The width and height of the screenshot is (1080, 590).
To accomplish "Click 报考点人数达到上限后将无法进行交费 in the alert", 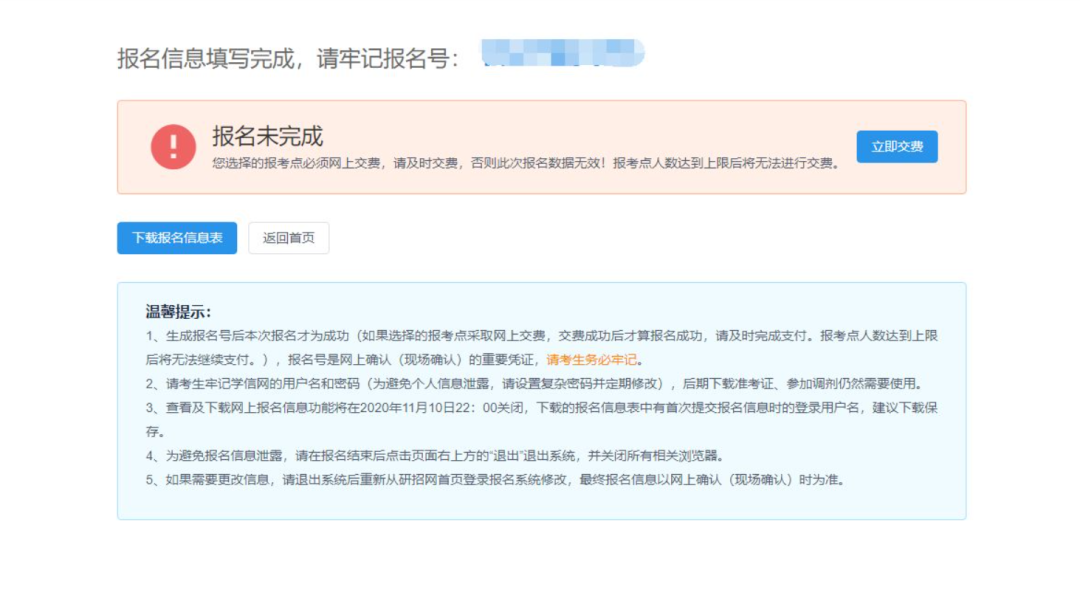I will (724, 162).
